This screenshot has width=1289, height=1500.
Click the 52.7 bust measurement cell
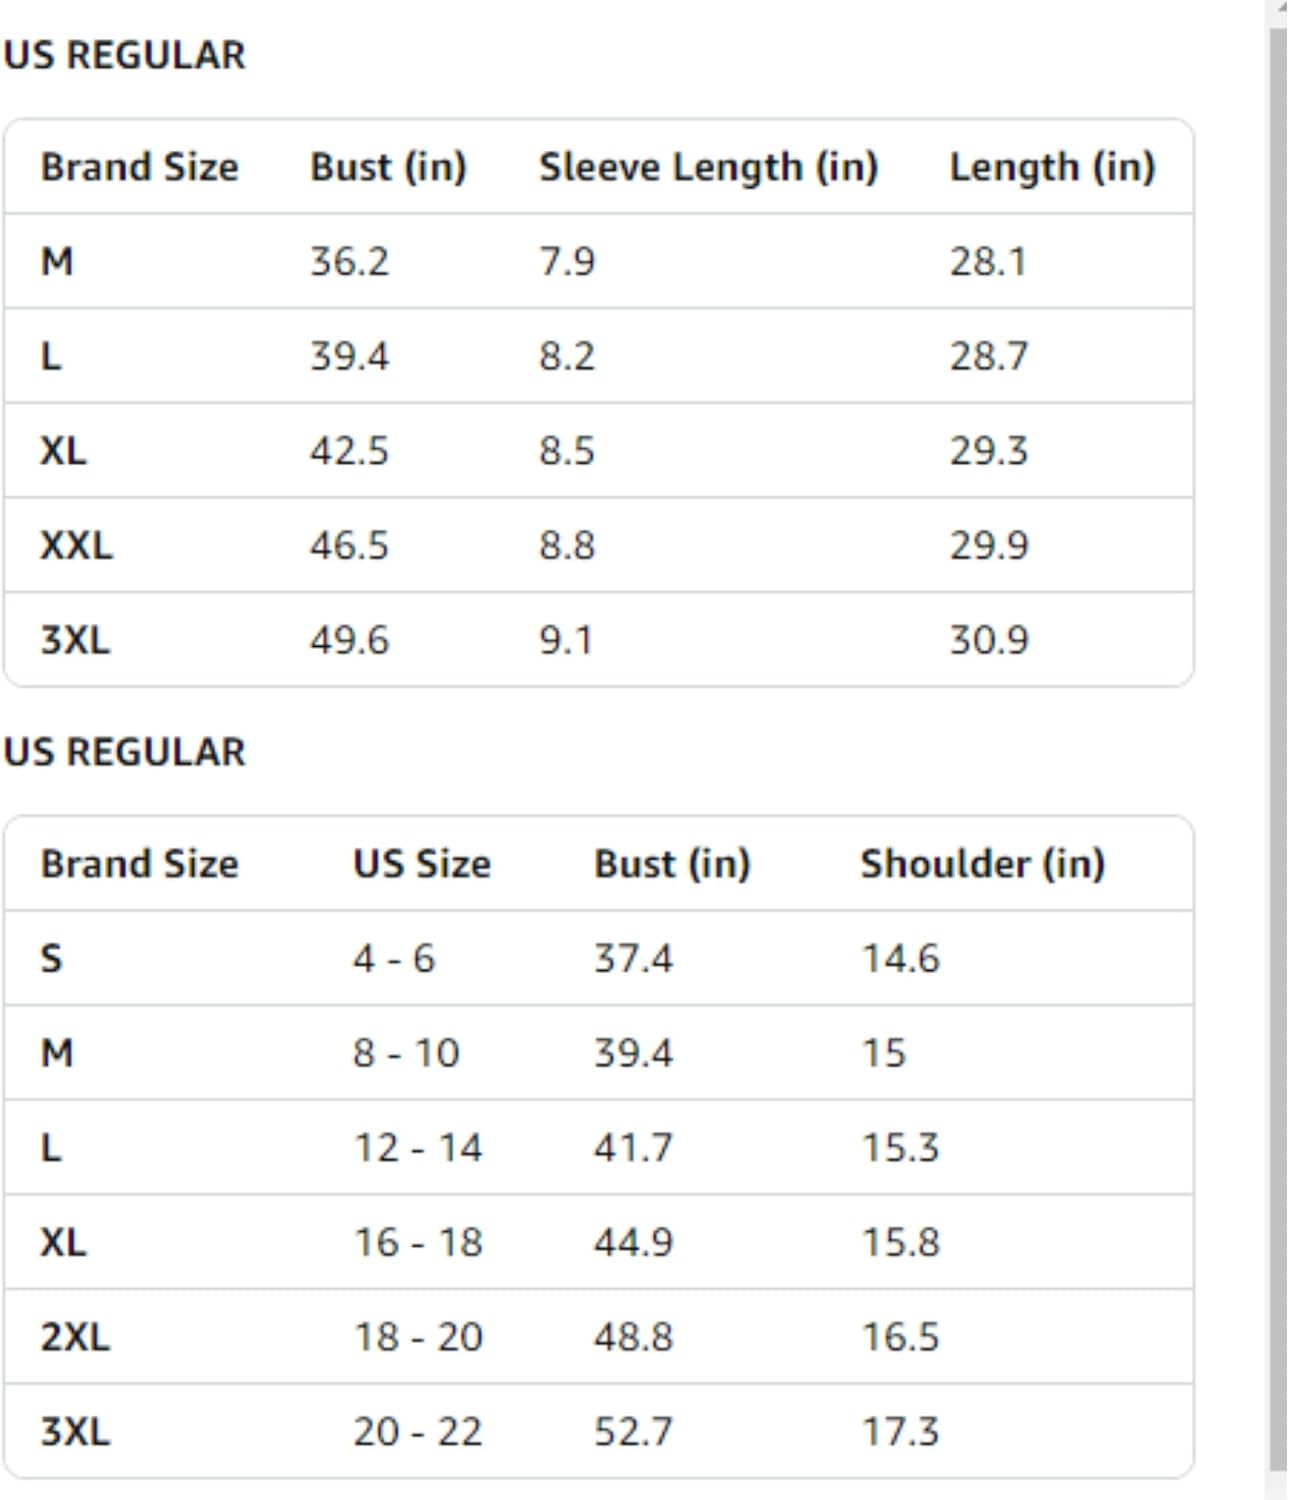pos(633,1432)
